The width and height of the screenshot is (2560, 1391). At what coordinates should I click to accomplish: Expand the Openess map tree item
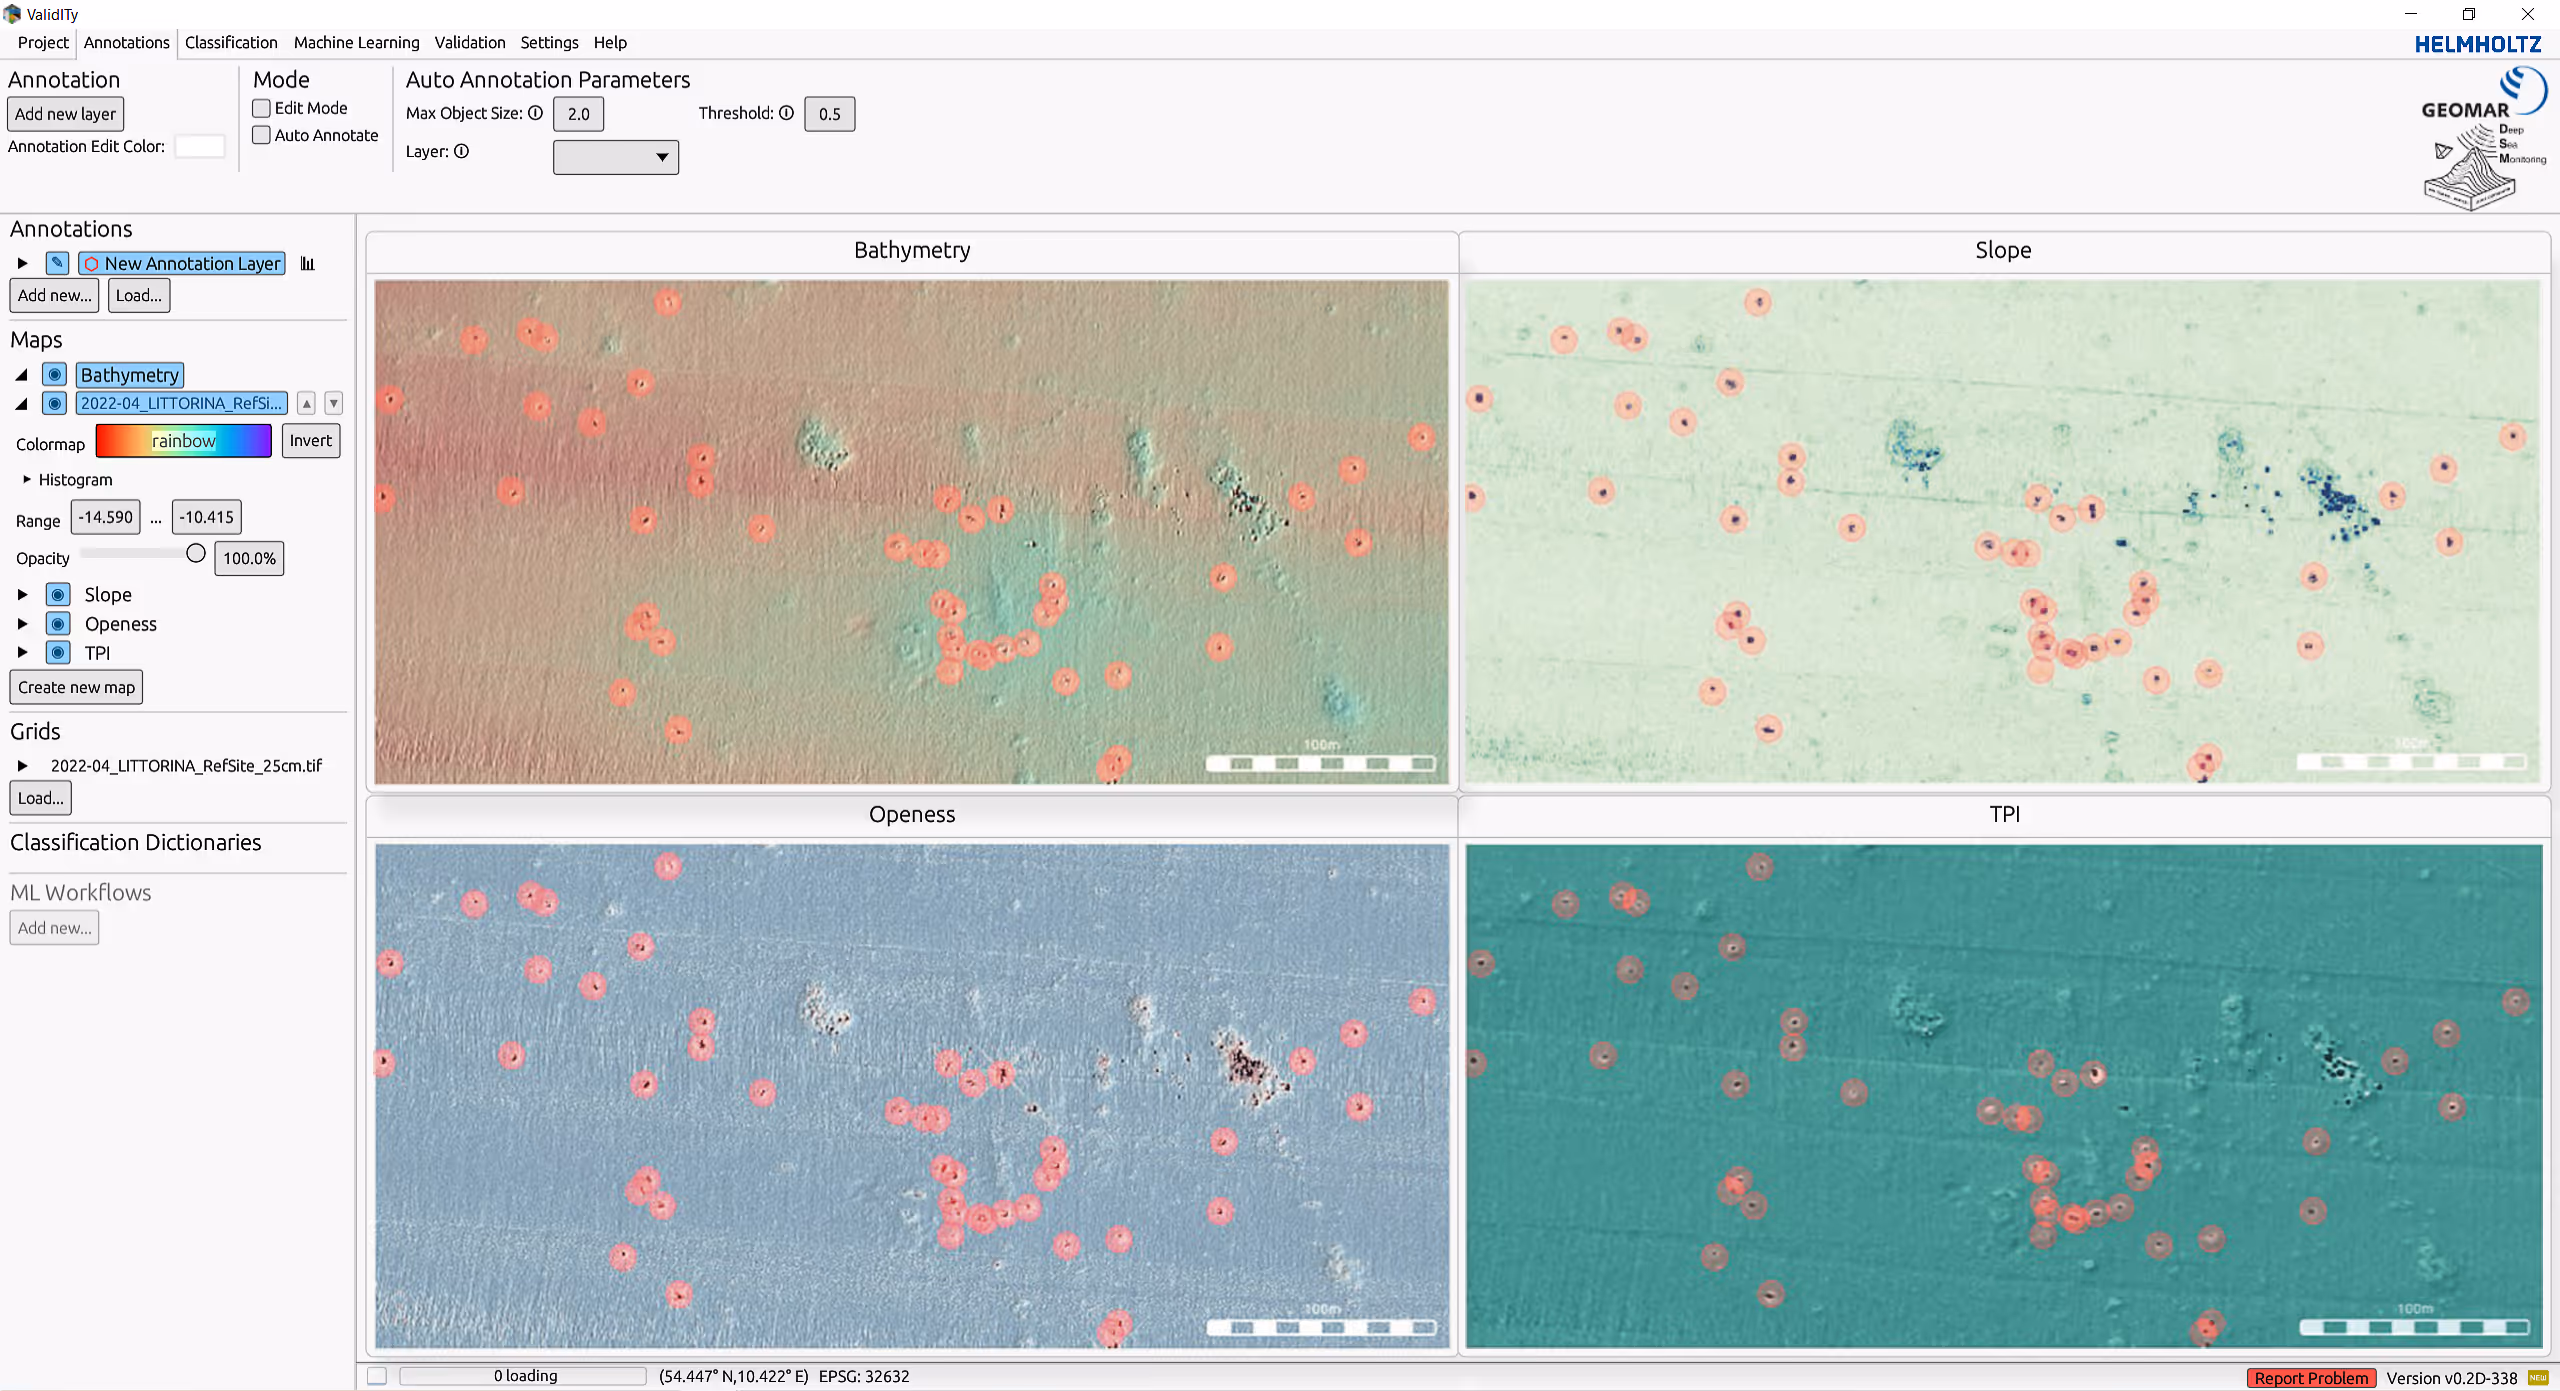pyautogui.click(x=22, y=624)
